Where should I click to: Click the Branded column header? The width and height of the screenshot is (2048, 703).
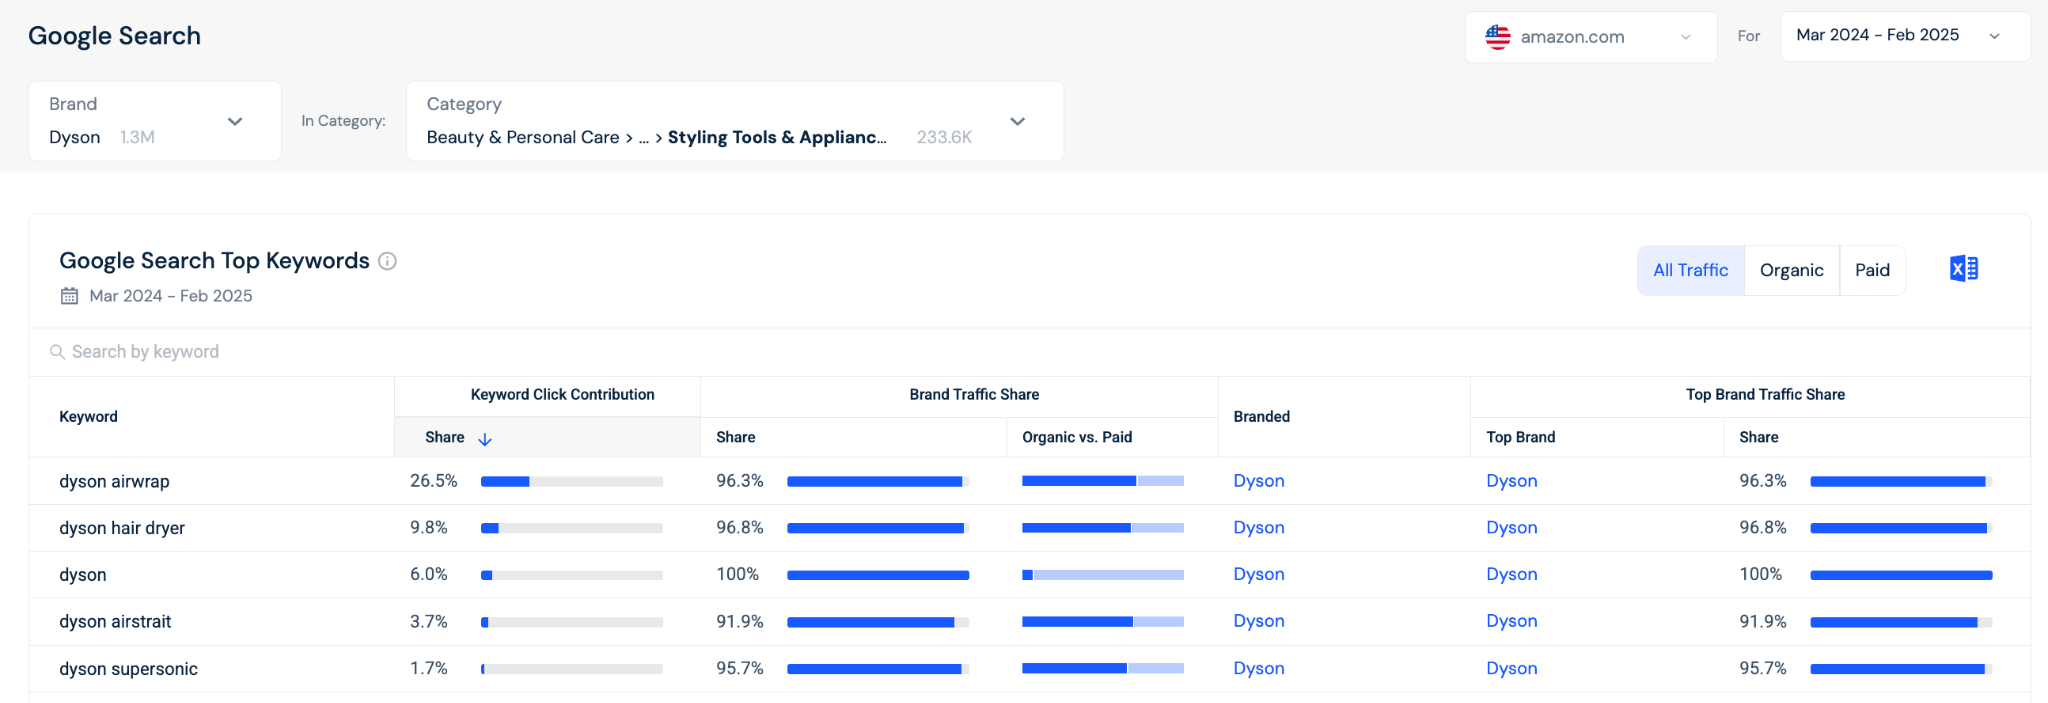(x=1262, y=417)
